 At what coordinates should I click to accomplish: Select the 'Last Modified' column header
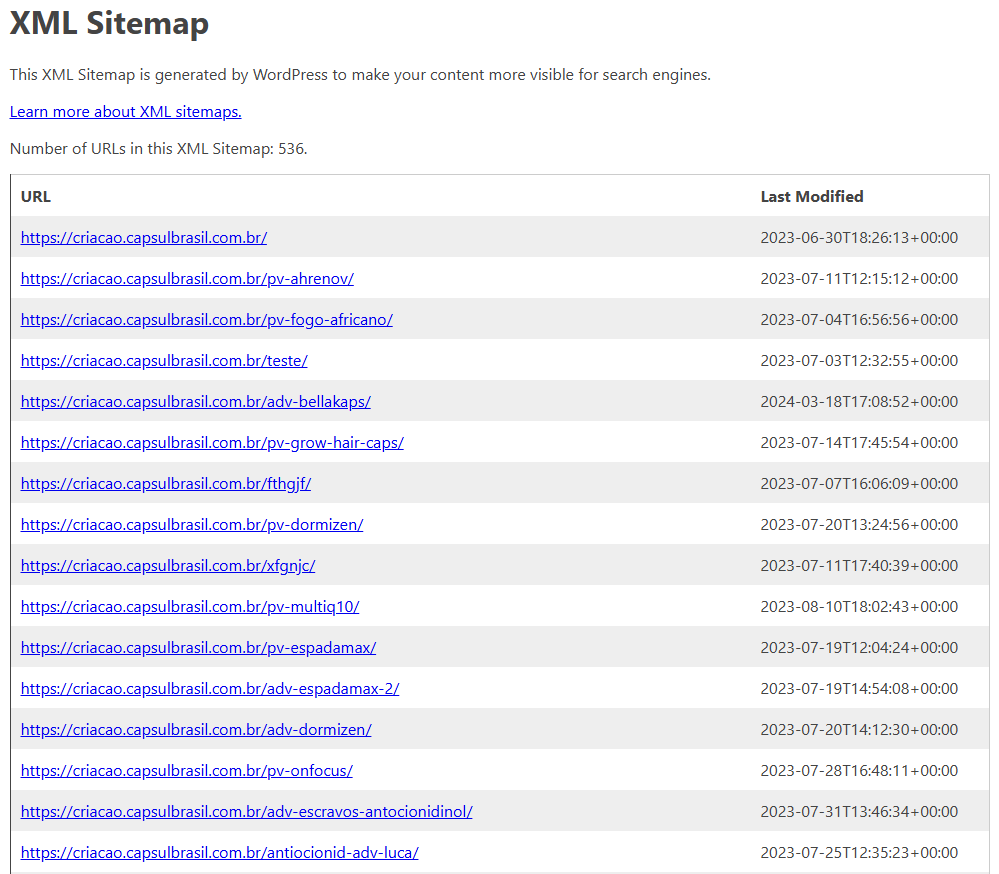coord(812,196)
